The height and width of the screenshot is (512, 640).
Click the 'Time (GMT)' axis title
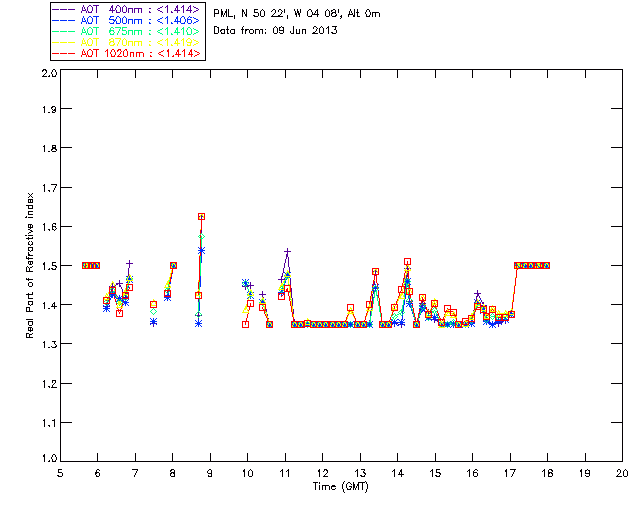(340, 487)
